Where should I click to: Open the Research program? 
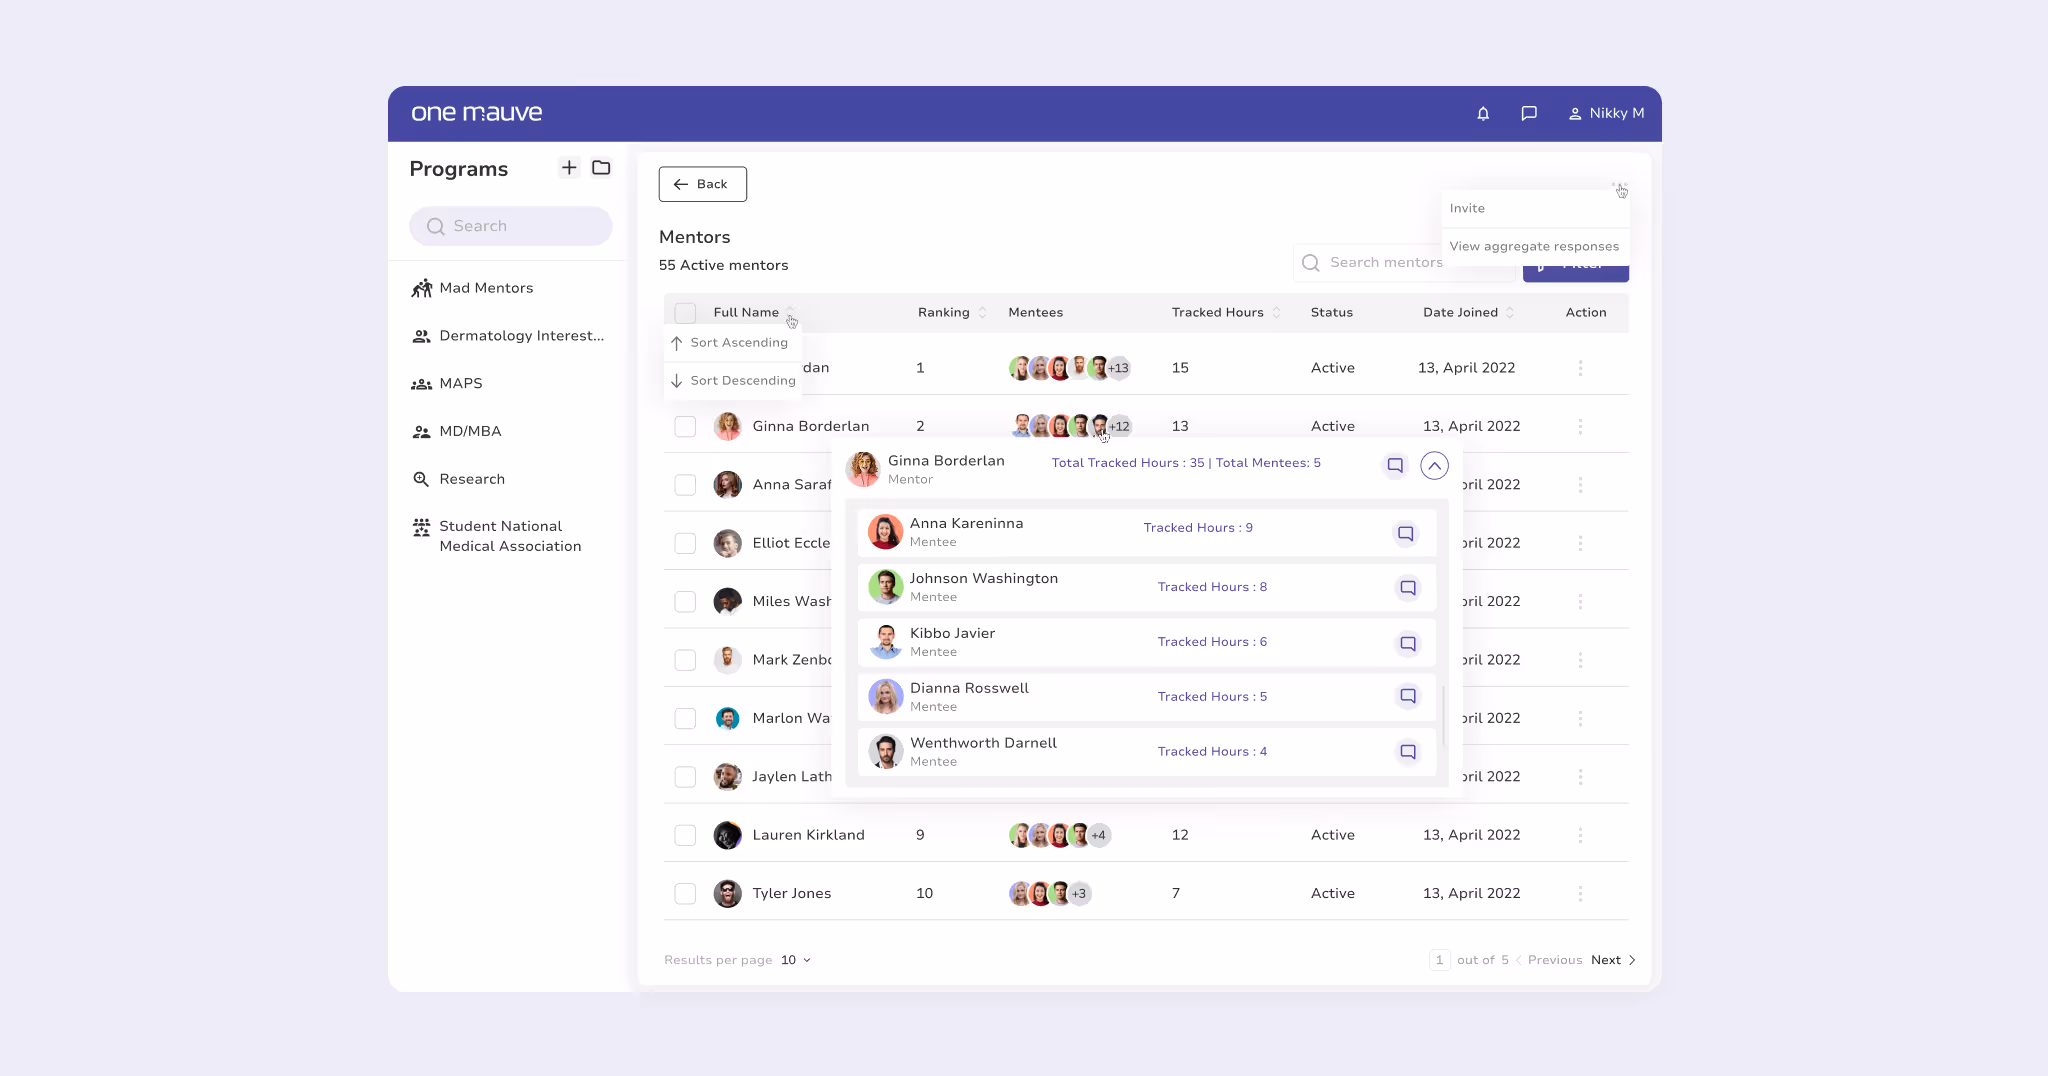click(458, 479)
